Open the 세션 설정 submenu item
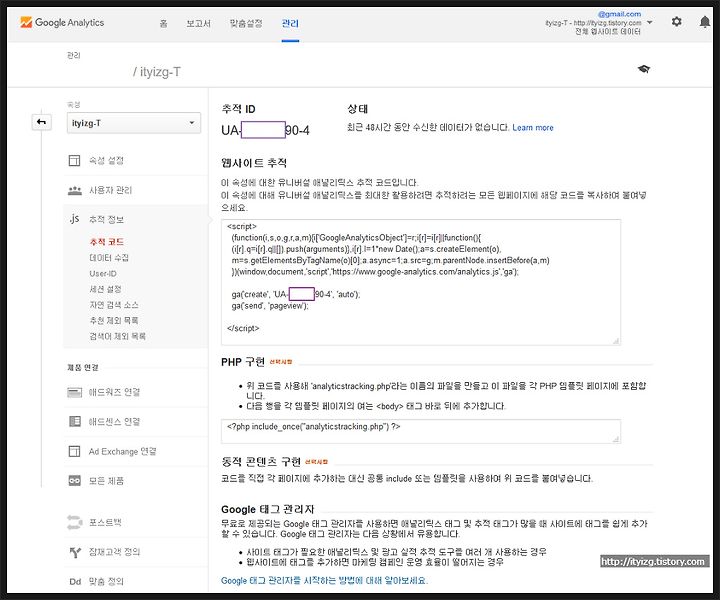 point(105,289)
